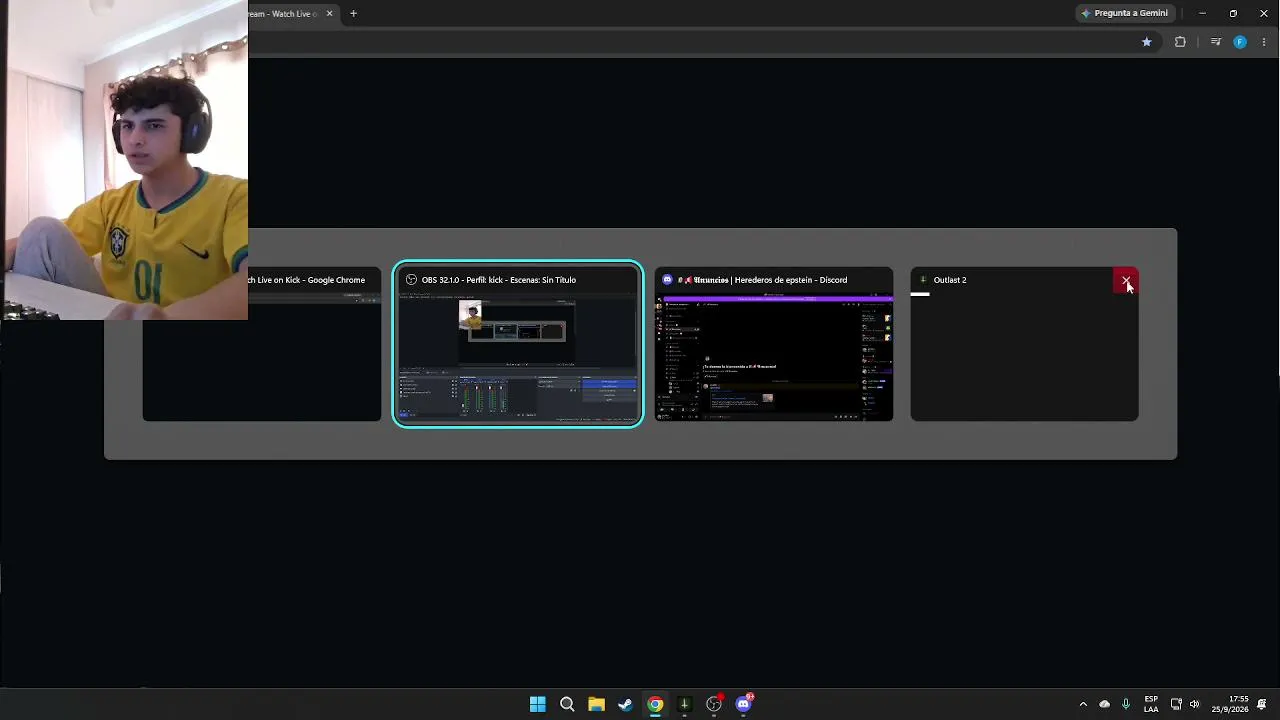Open Chrome's Extensions puzzle icon
The image size is (1280, 720).
[x=1180, y=42]
